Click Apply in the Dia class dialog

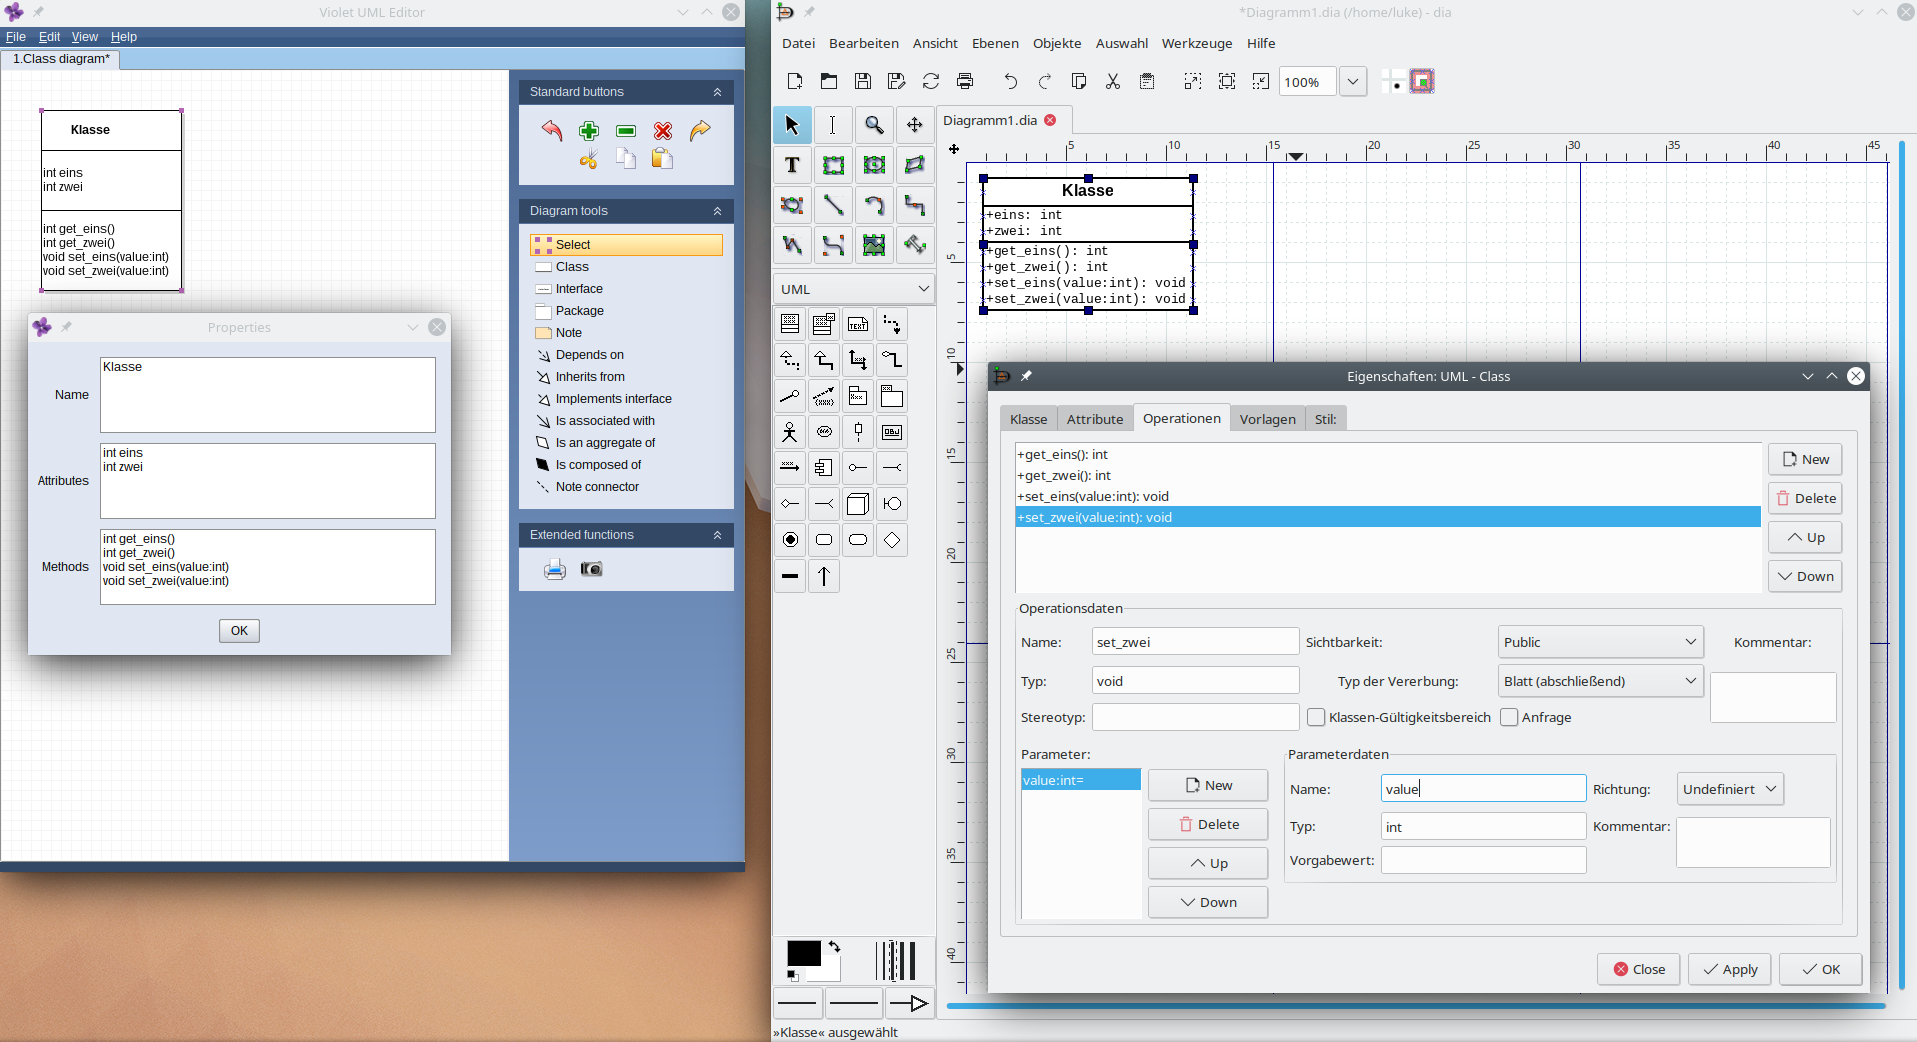[1730, 969]
